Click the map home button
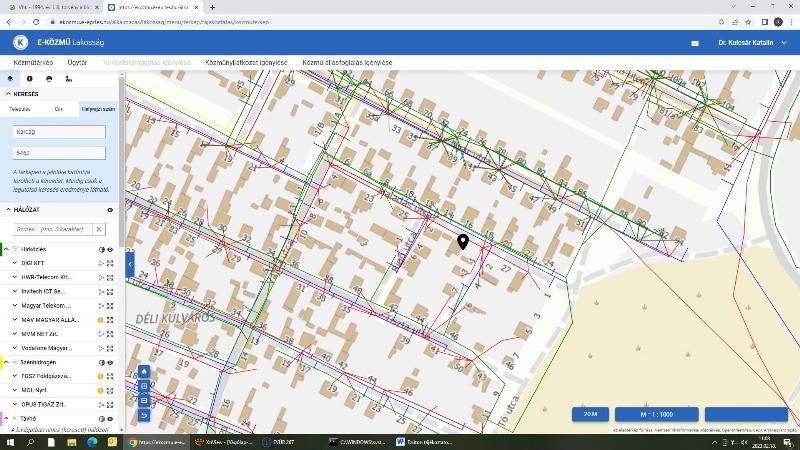The height and width of the screenshot is (450, 800). coord(144,372)
